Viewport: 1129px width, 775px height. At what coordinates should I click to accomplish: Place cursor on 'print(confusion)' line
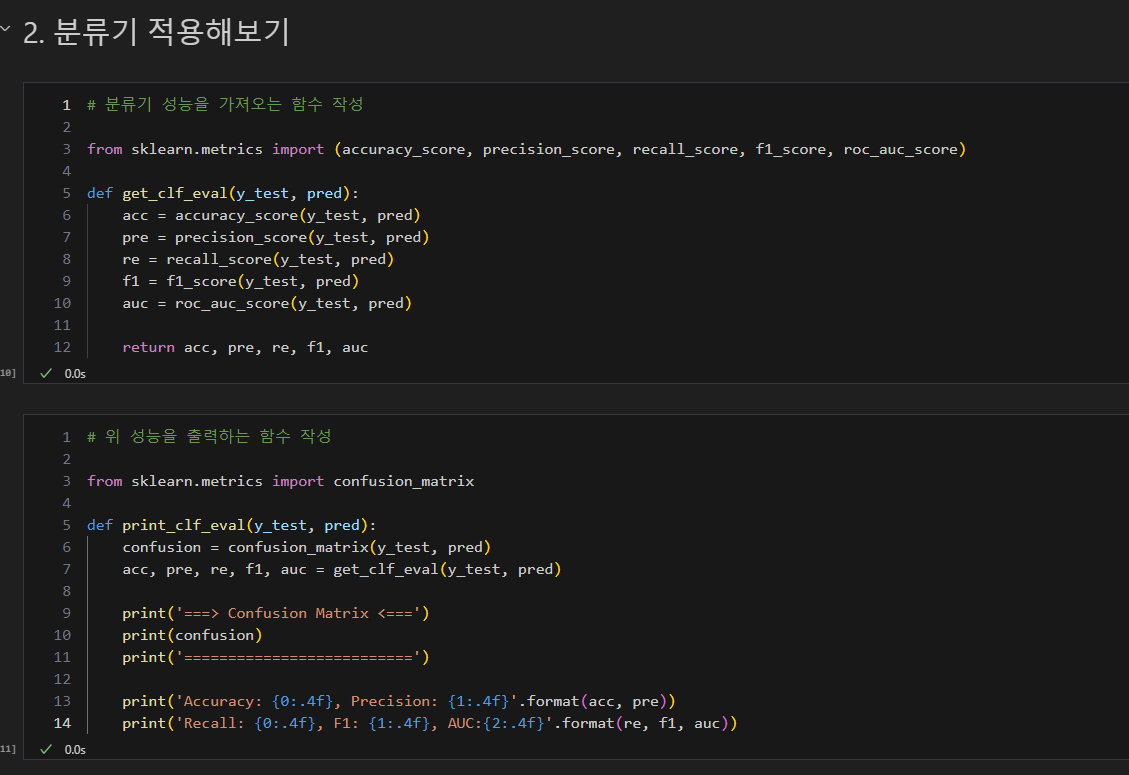(x=192, y=635)
